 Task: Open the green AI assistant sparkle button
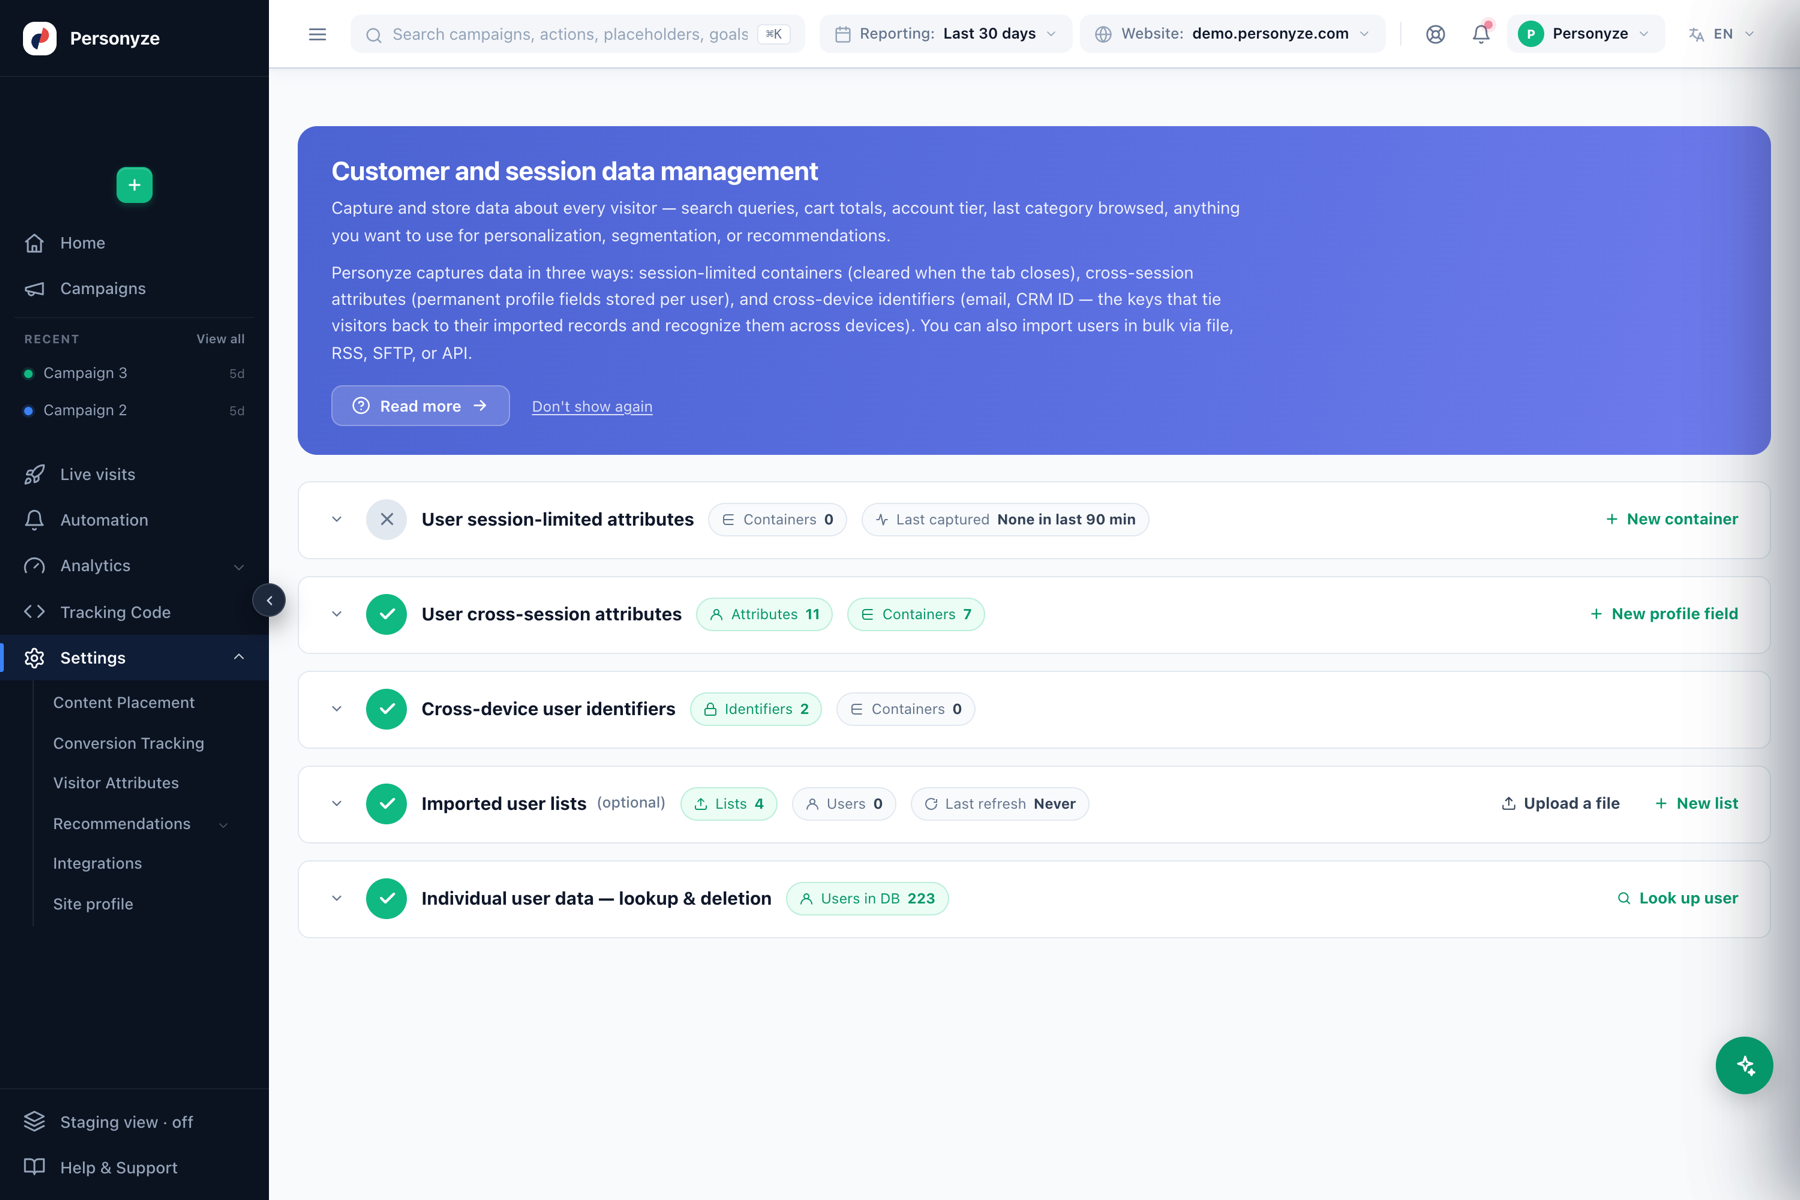coord(1744,1065)
